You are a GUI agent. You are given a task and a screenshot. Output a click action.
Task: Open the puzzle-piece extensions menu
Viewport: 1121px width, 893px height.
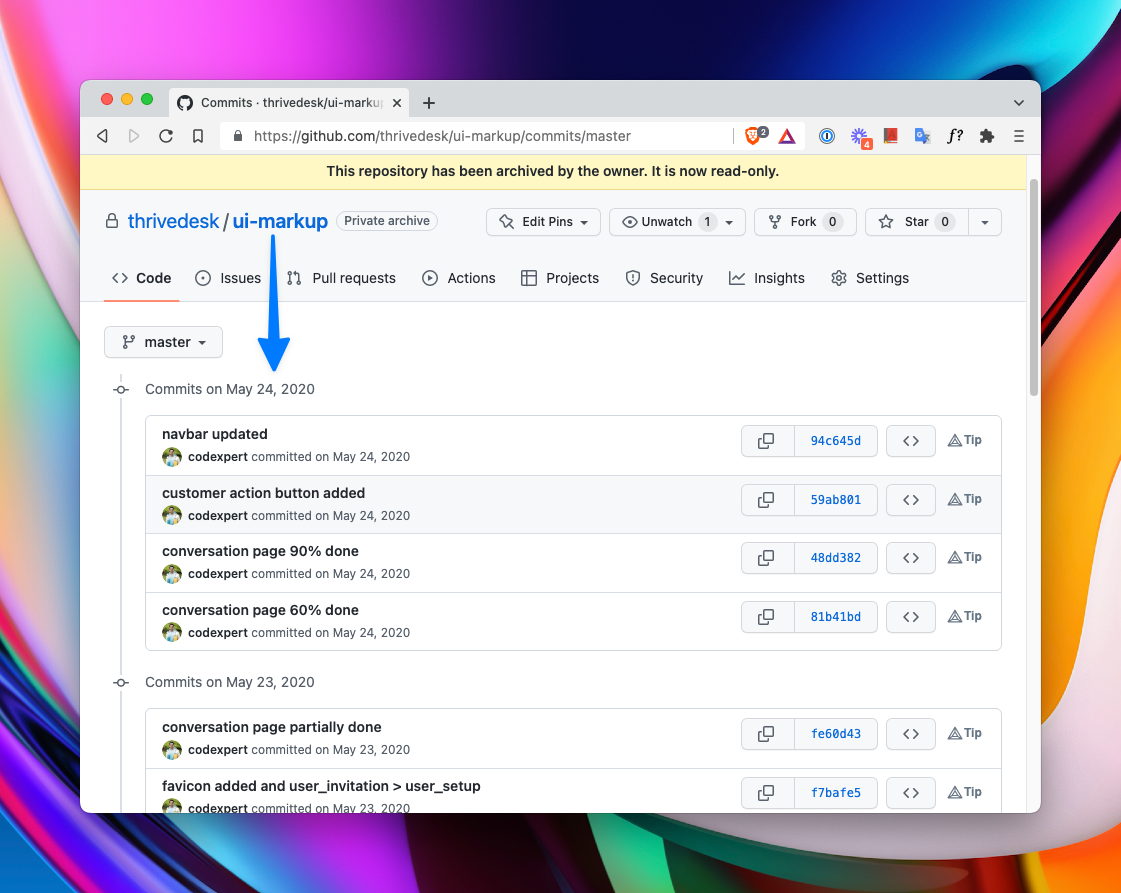(987, 136)
